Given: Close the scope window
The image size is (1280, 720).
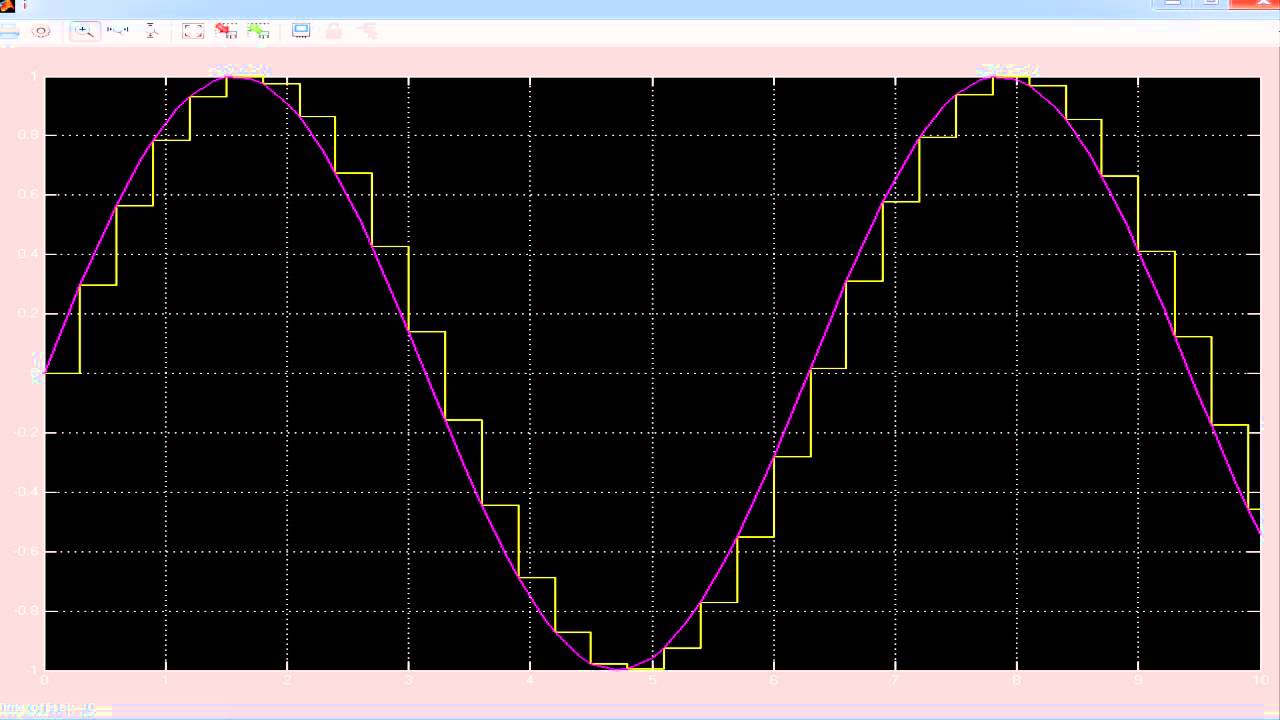Looking at the screenshot, I should pyautogui.click(x=1256, y=3).
